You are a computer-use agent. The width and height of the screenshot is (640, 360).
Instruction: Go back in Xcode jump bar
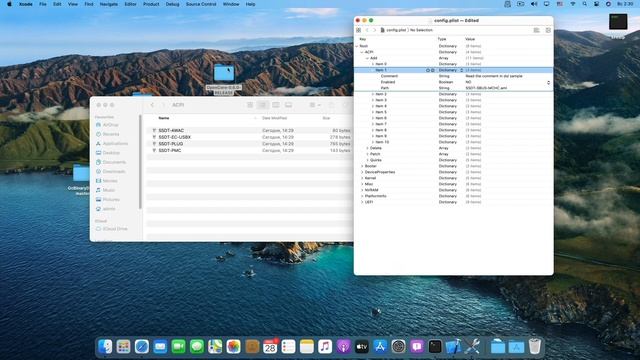click(367, 30)
